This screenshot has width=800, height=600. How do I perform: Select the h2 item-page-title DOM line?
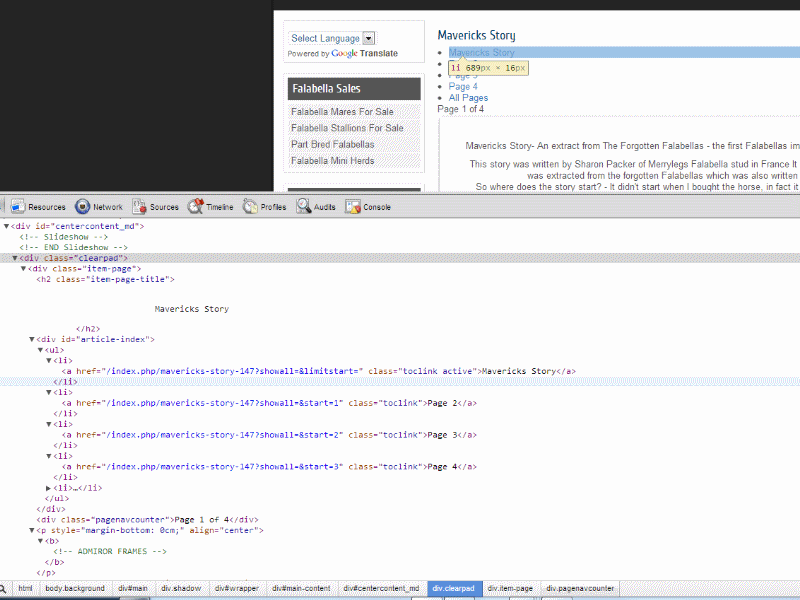click(105, 280)
